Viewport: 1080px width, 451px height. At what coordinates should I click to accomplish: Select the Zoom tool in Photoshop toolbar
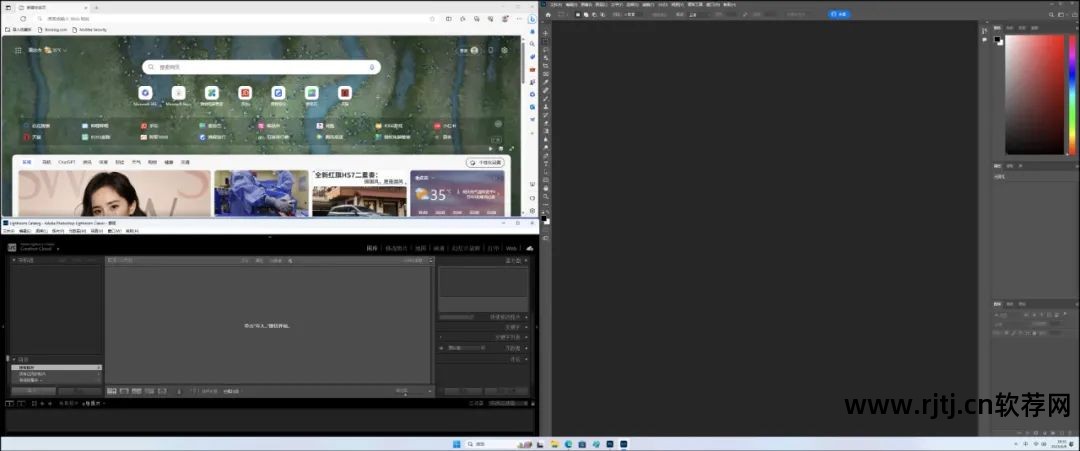(545, 198)
